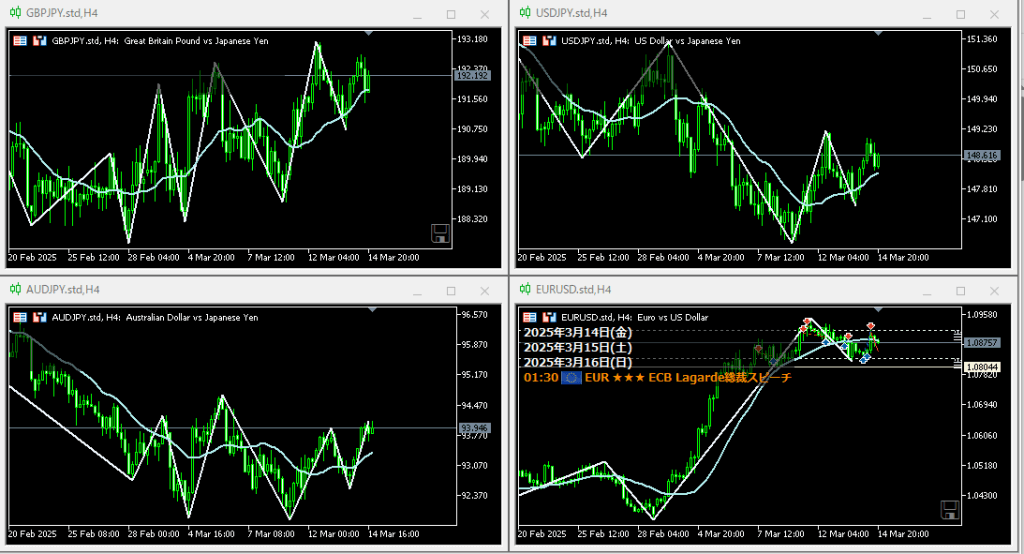This screenshot has height=554, width=1024.
Task: Click the Depth of Market icon in AUDJPY chart
Action: click(20, 317)
